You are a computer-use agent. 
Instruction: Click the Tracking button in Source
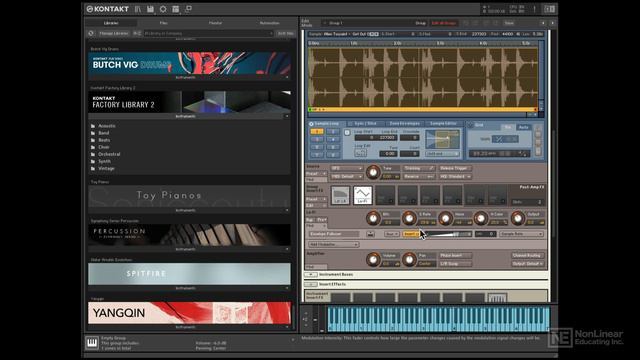[418, 168]
